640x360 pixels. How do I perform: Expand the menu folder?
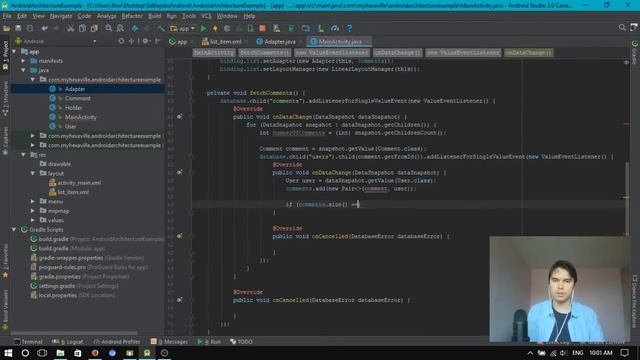pos(33,201)
